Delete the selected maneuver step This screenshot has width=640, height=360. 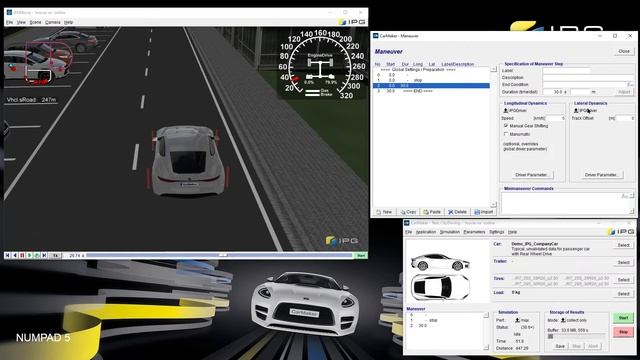tap(458, 212)
